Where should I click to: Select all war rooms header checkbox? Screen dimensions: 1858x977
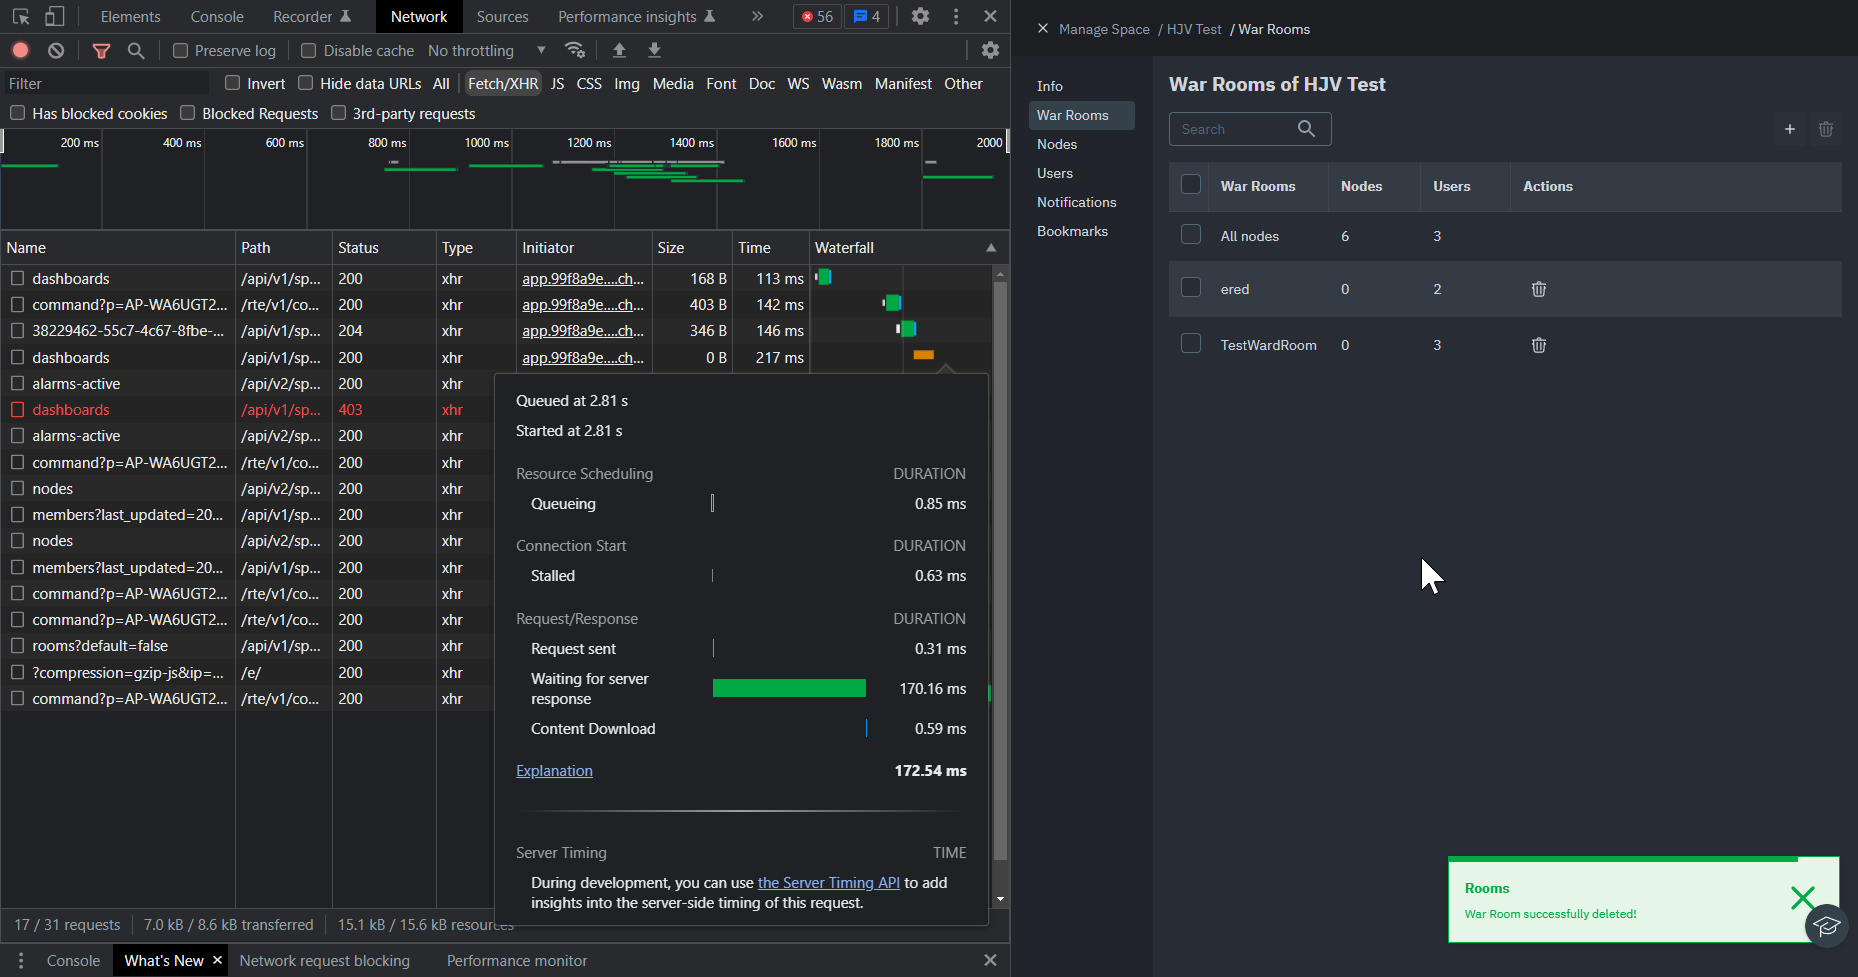[x=1191, y=185]
